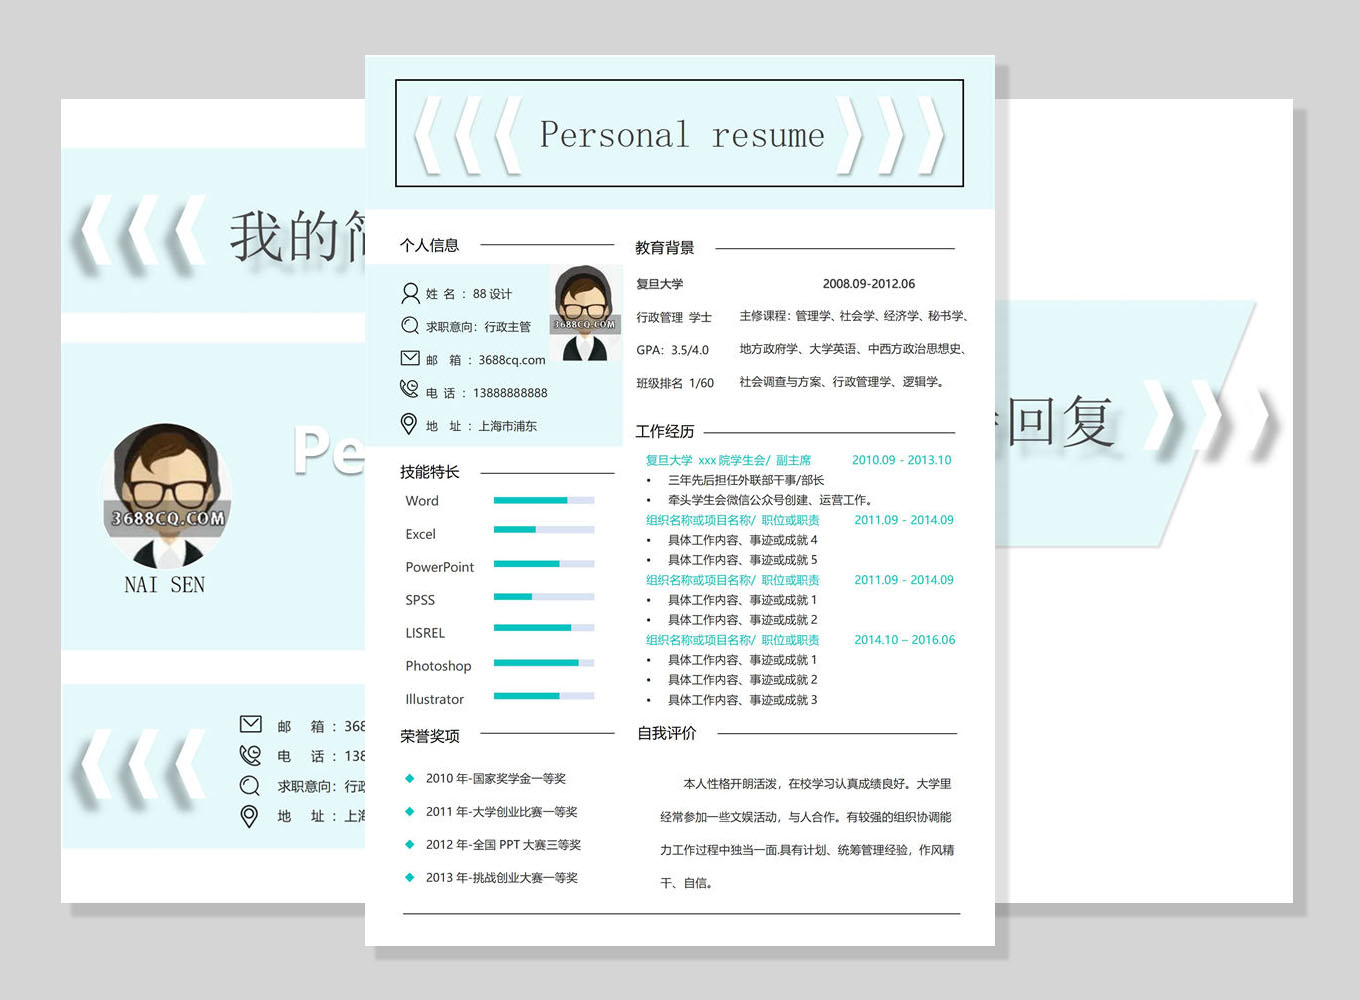Click the magnifier icon beside 求职意向 in center resume
This screenshot has height=1000, width=1360.
coord(410,326)
